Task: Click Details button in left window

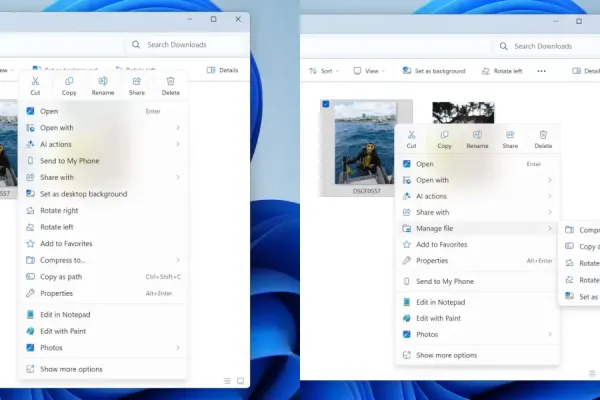Action: (222, 70)
